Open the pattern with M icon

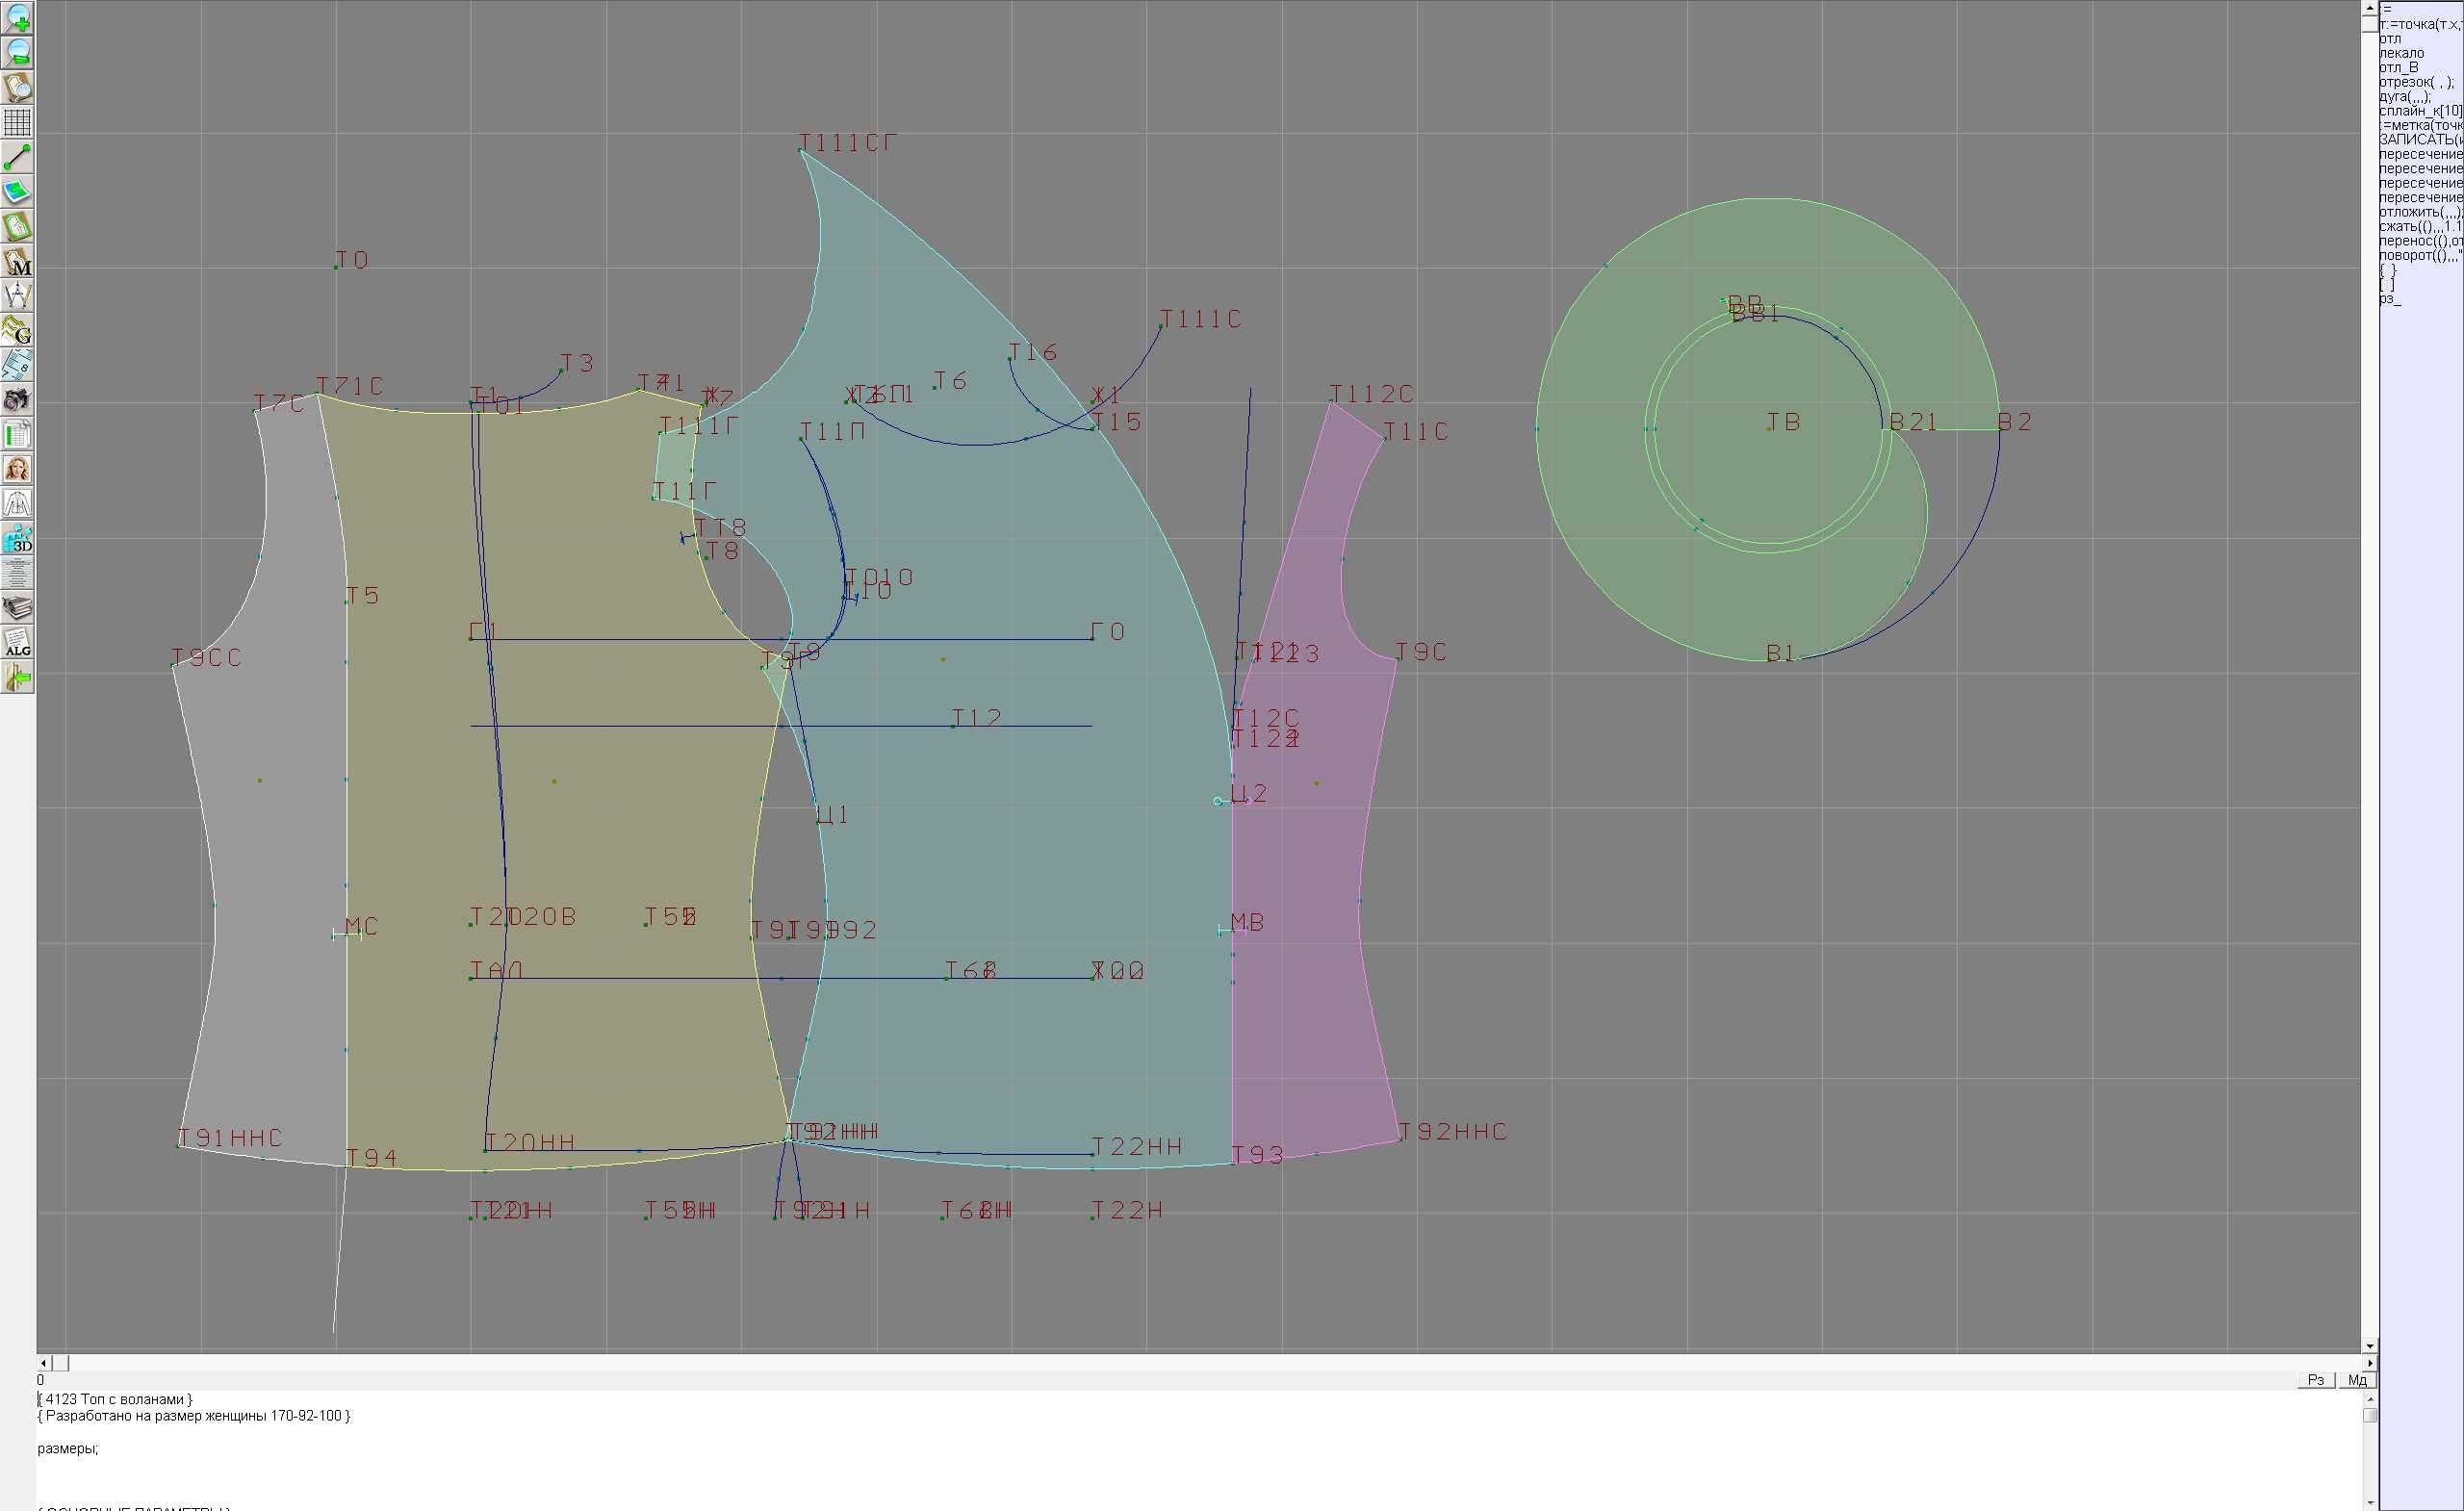(17, 261)
